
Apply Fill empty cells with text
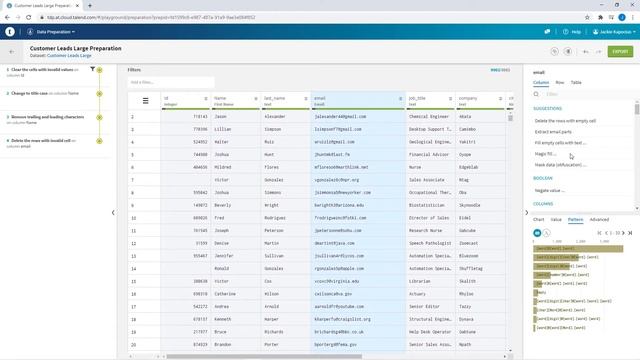pyautogui.click(x=560, y=143)
